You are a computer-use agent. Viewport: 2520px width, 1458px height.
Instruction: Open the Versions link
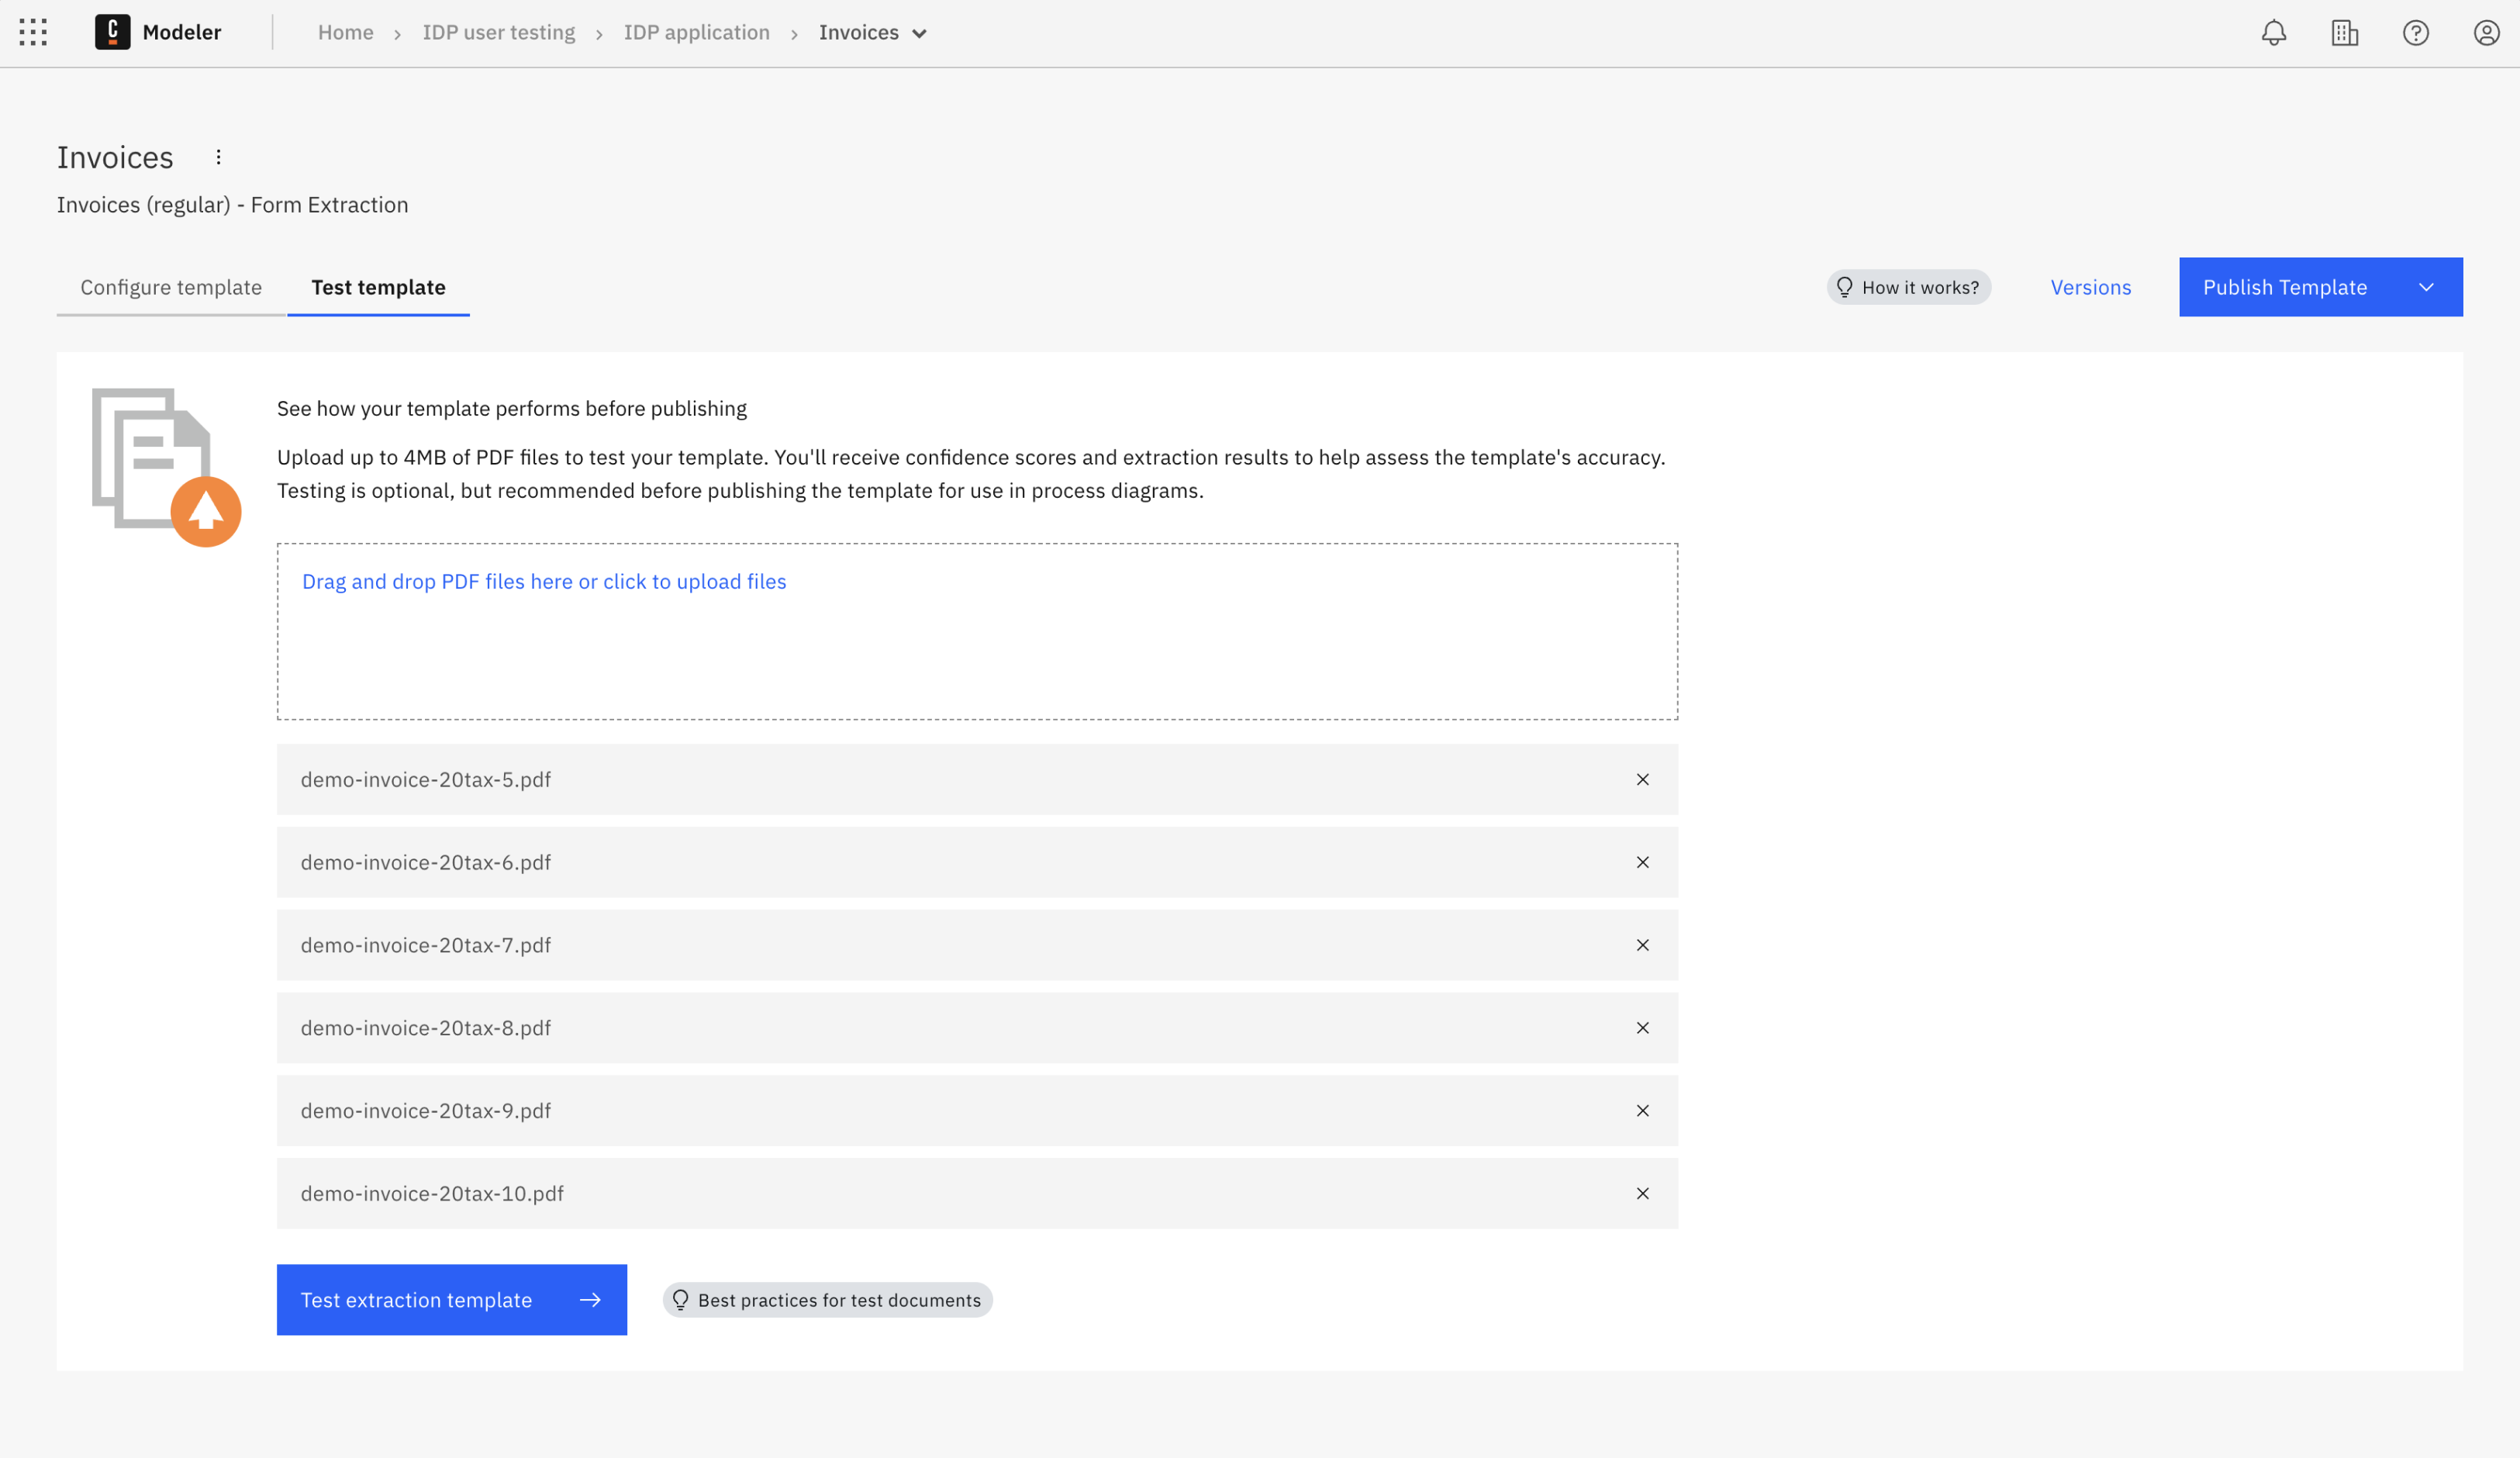pos(2090,287)
